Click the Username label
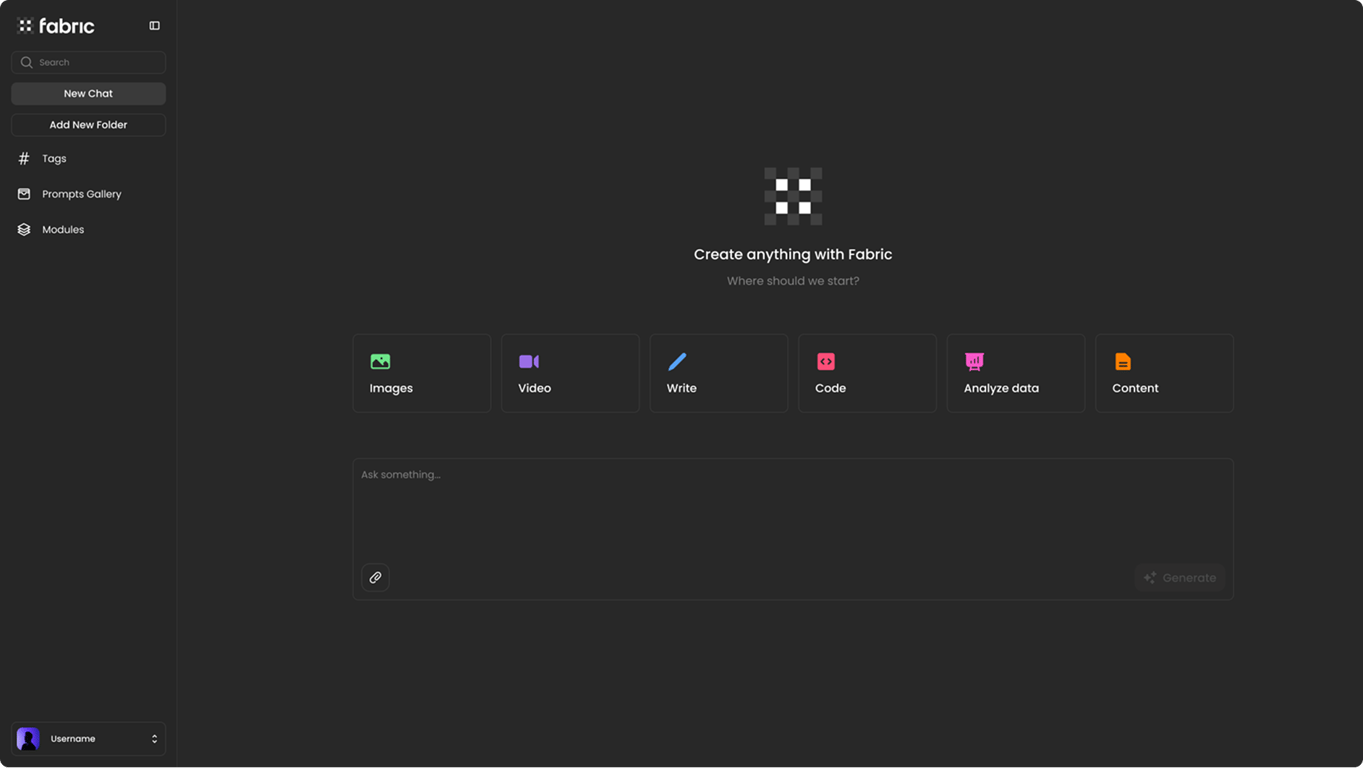Screen dimensions: 1363x768 (x=73, y=739)
